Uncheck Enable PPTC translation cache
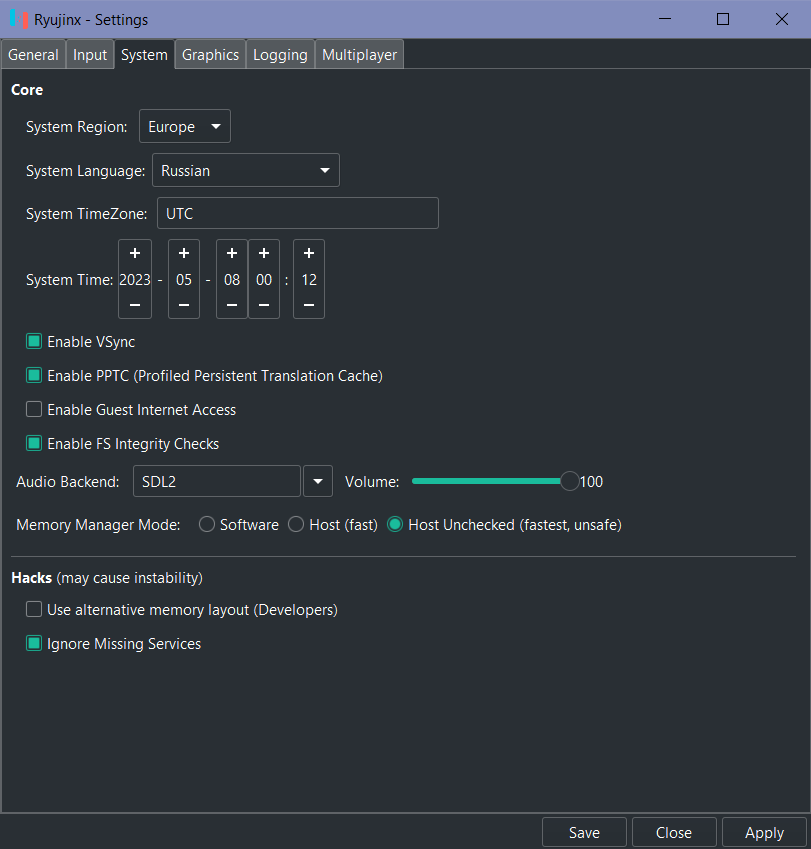 [x=34, y=375]
